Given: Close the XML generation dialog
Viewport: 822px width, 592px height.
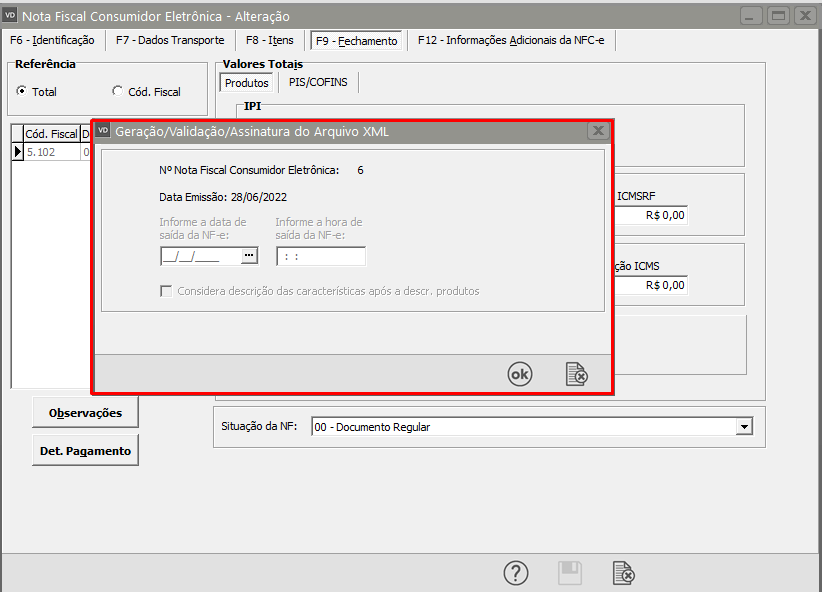Looking at the screenshot, I should pyautogui.click(x=597, y=131).
